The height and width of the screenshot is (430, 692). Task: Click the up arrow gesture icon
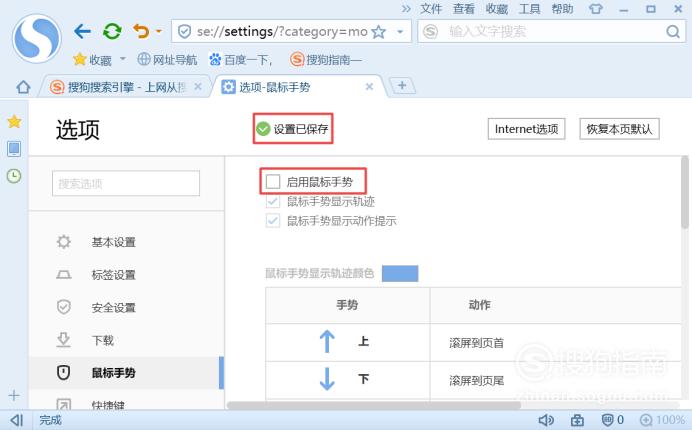pyautogui.click(x=327, y=341)
